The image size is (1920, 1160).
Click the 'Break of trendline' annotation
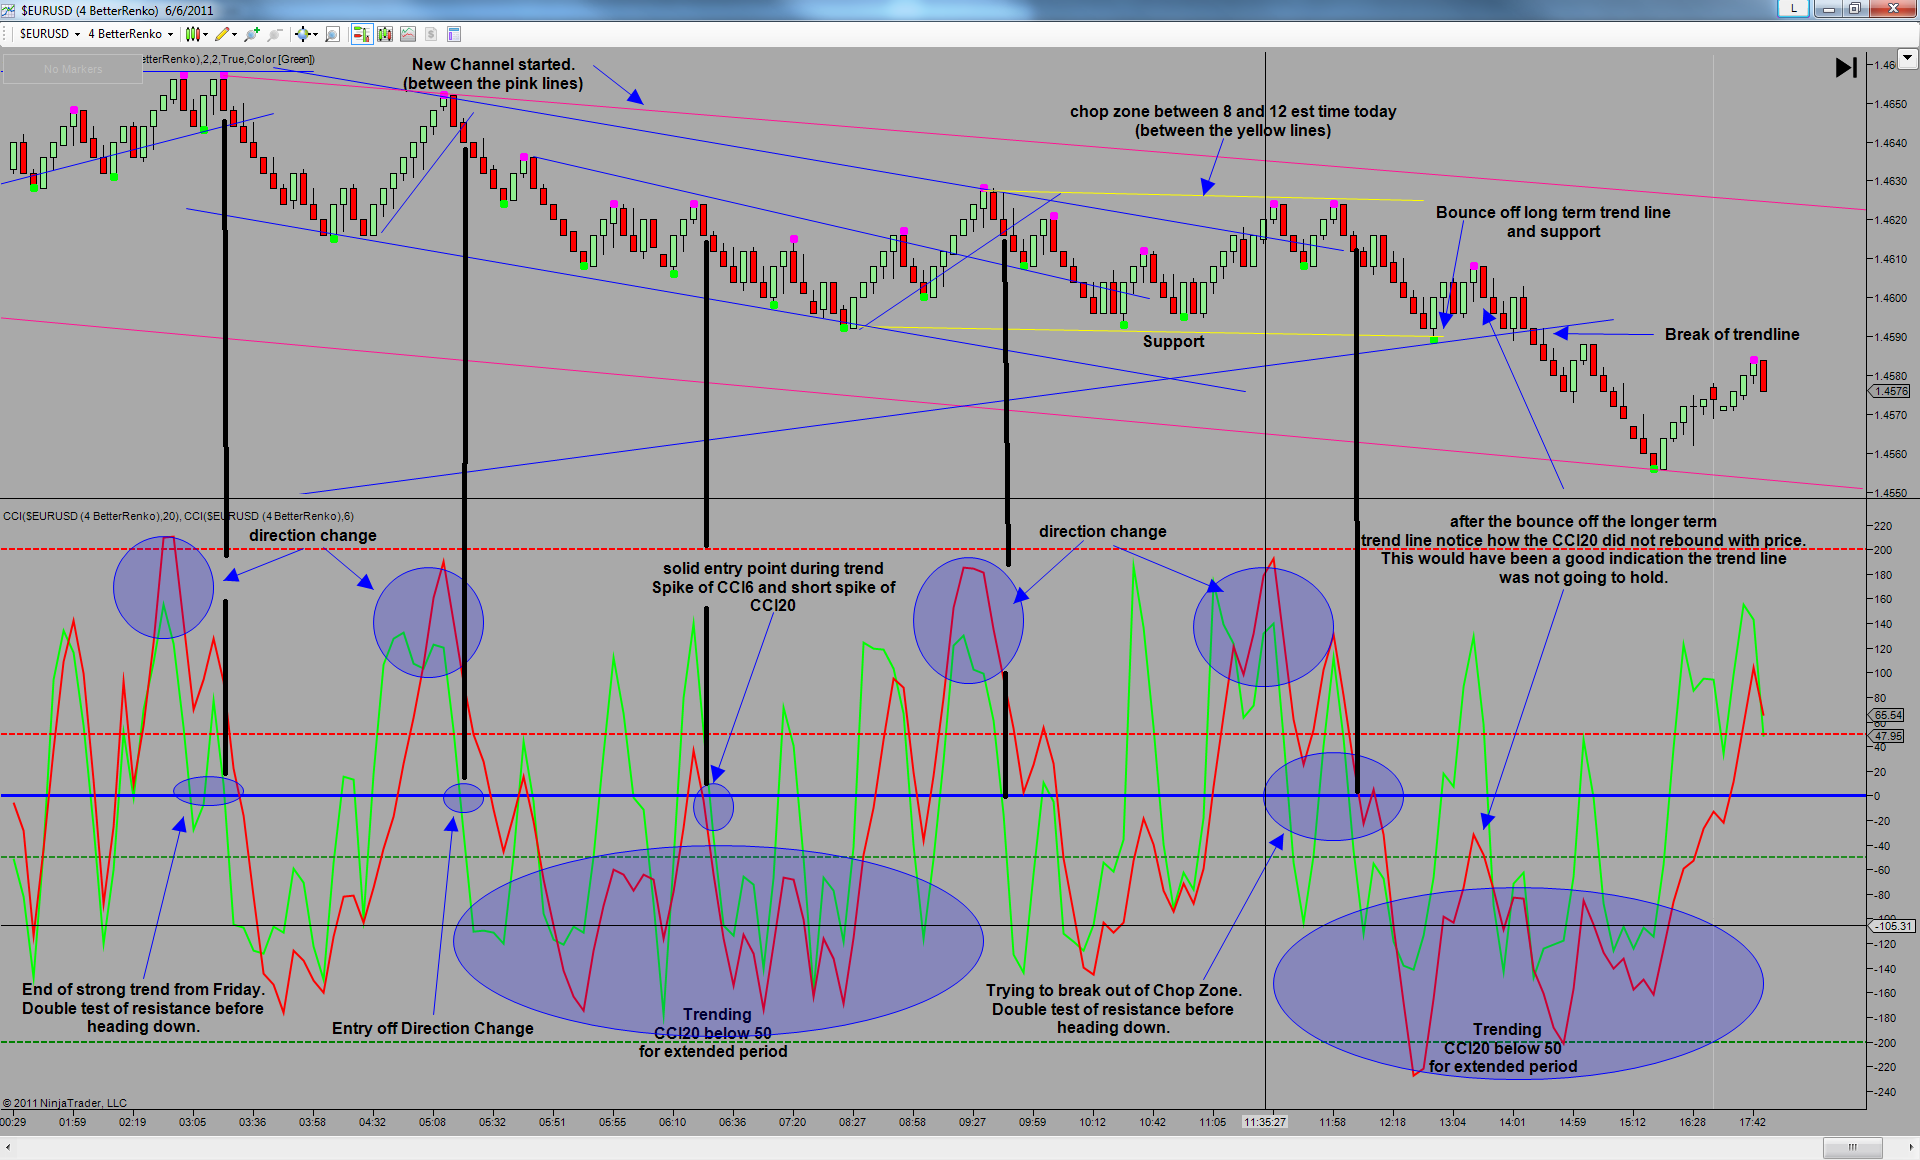click(x=1732, y=335)
